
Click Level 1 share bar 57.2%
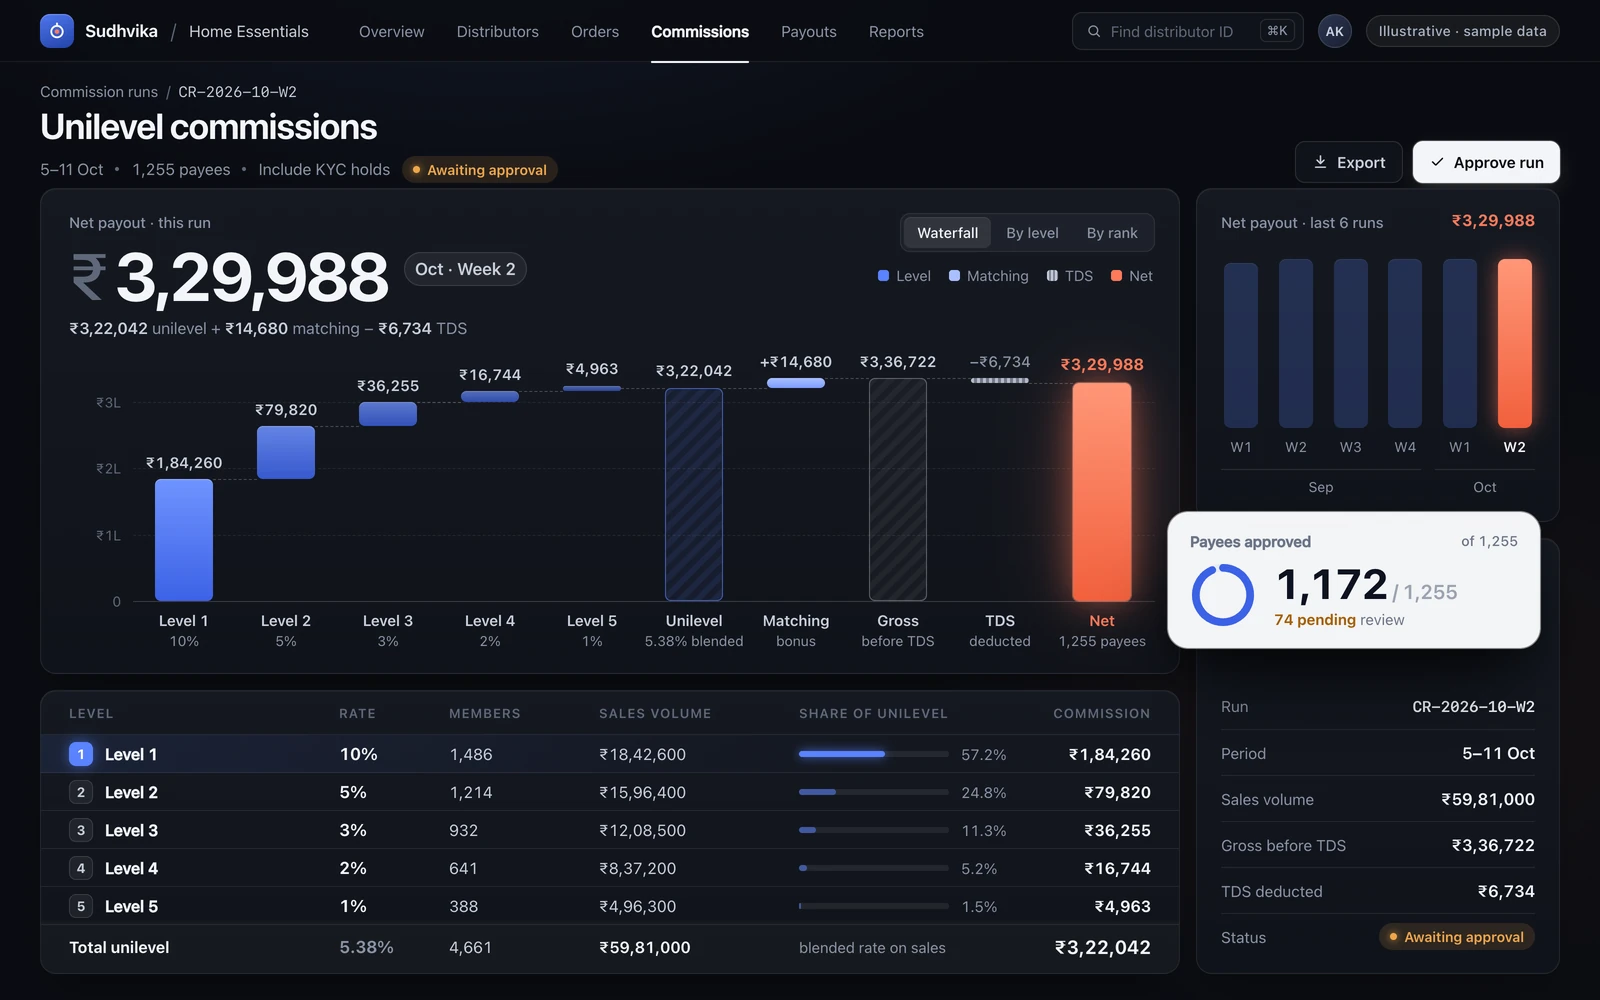[x=874, y=754]
